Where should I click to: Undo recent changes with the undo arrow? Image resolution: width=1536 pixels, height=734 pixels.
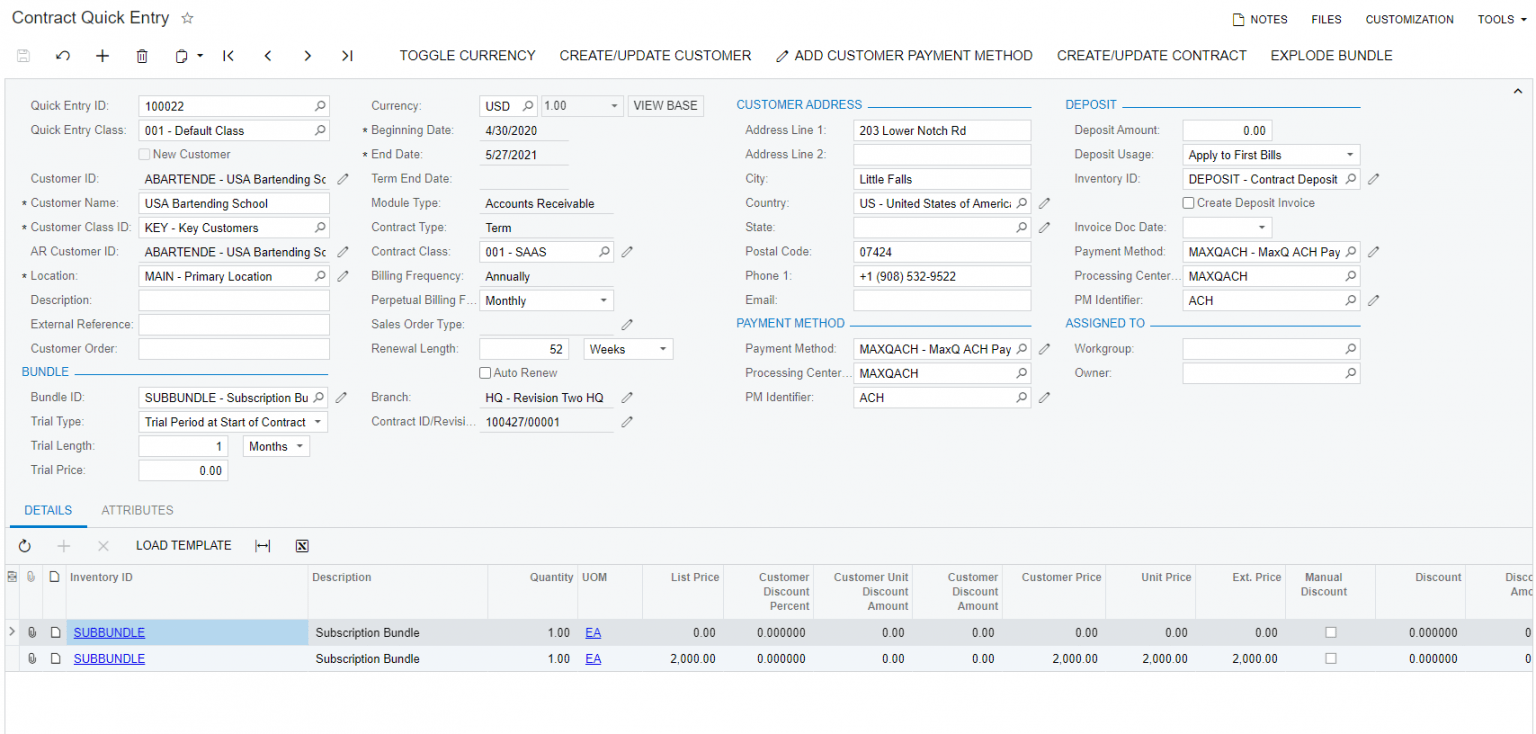tap(62, 55)
